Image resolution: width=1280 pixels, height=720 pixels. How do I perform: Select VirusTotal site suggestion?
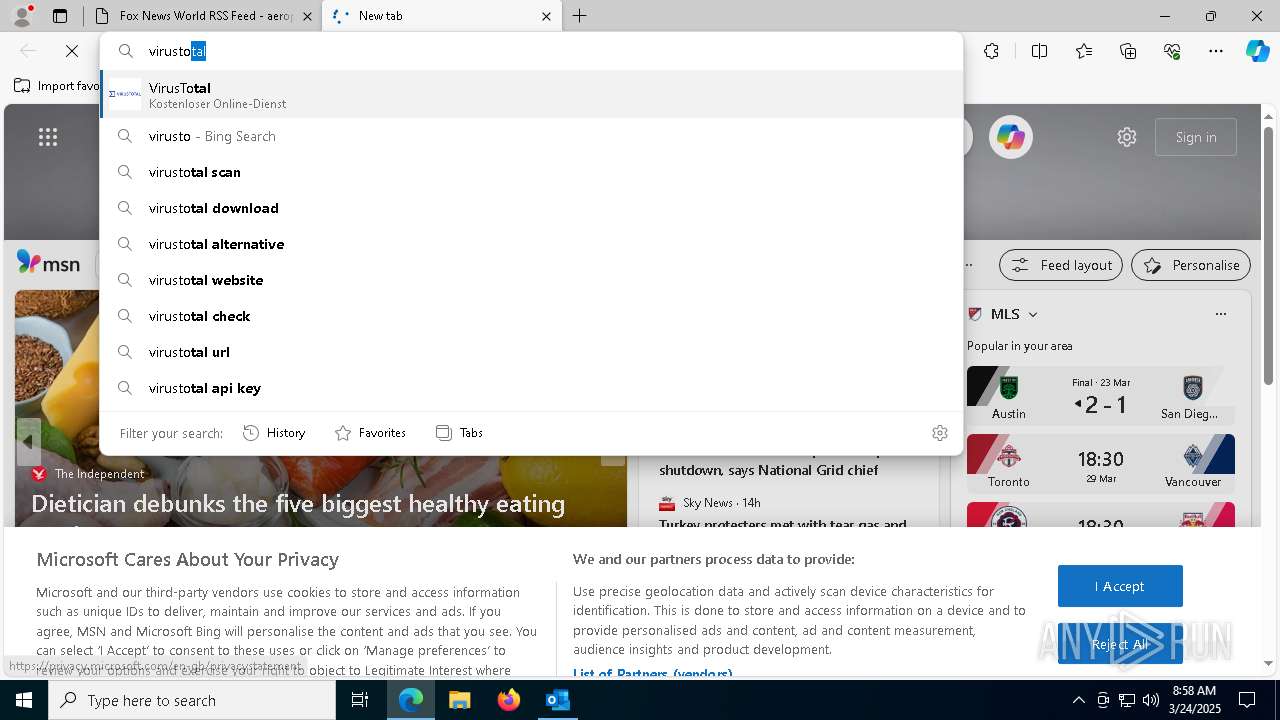click(531, 95)
